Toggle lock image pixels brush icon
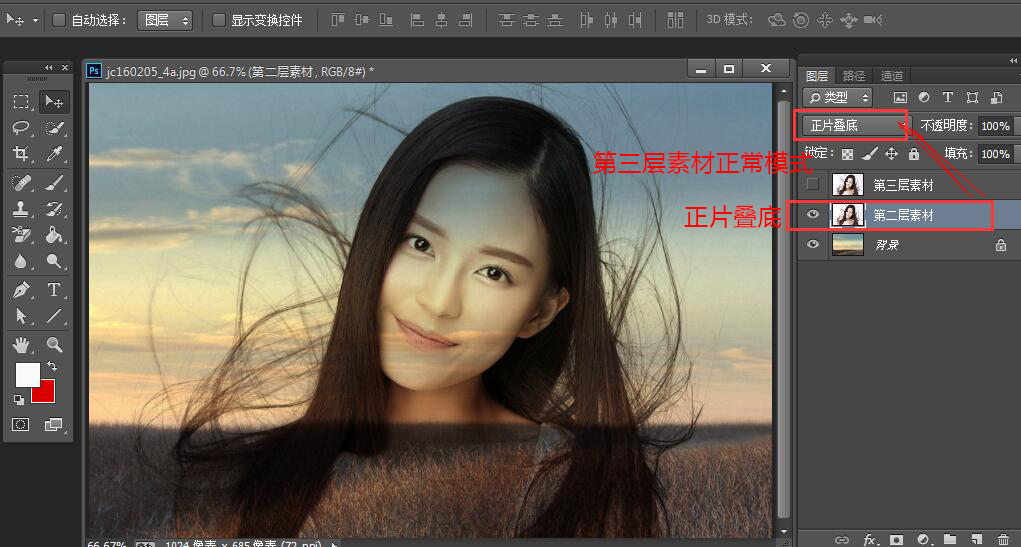1021x547 pixels. coord(869,154)
